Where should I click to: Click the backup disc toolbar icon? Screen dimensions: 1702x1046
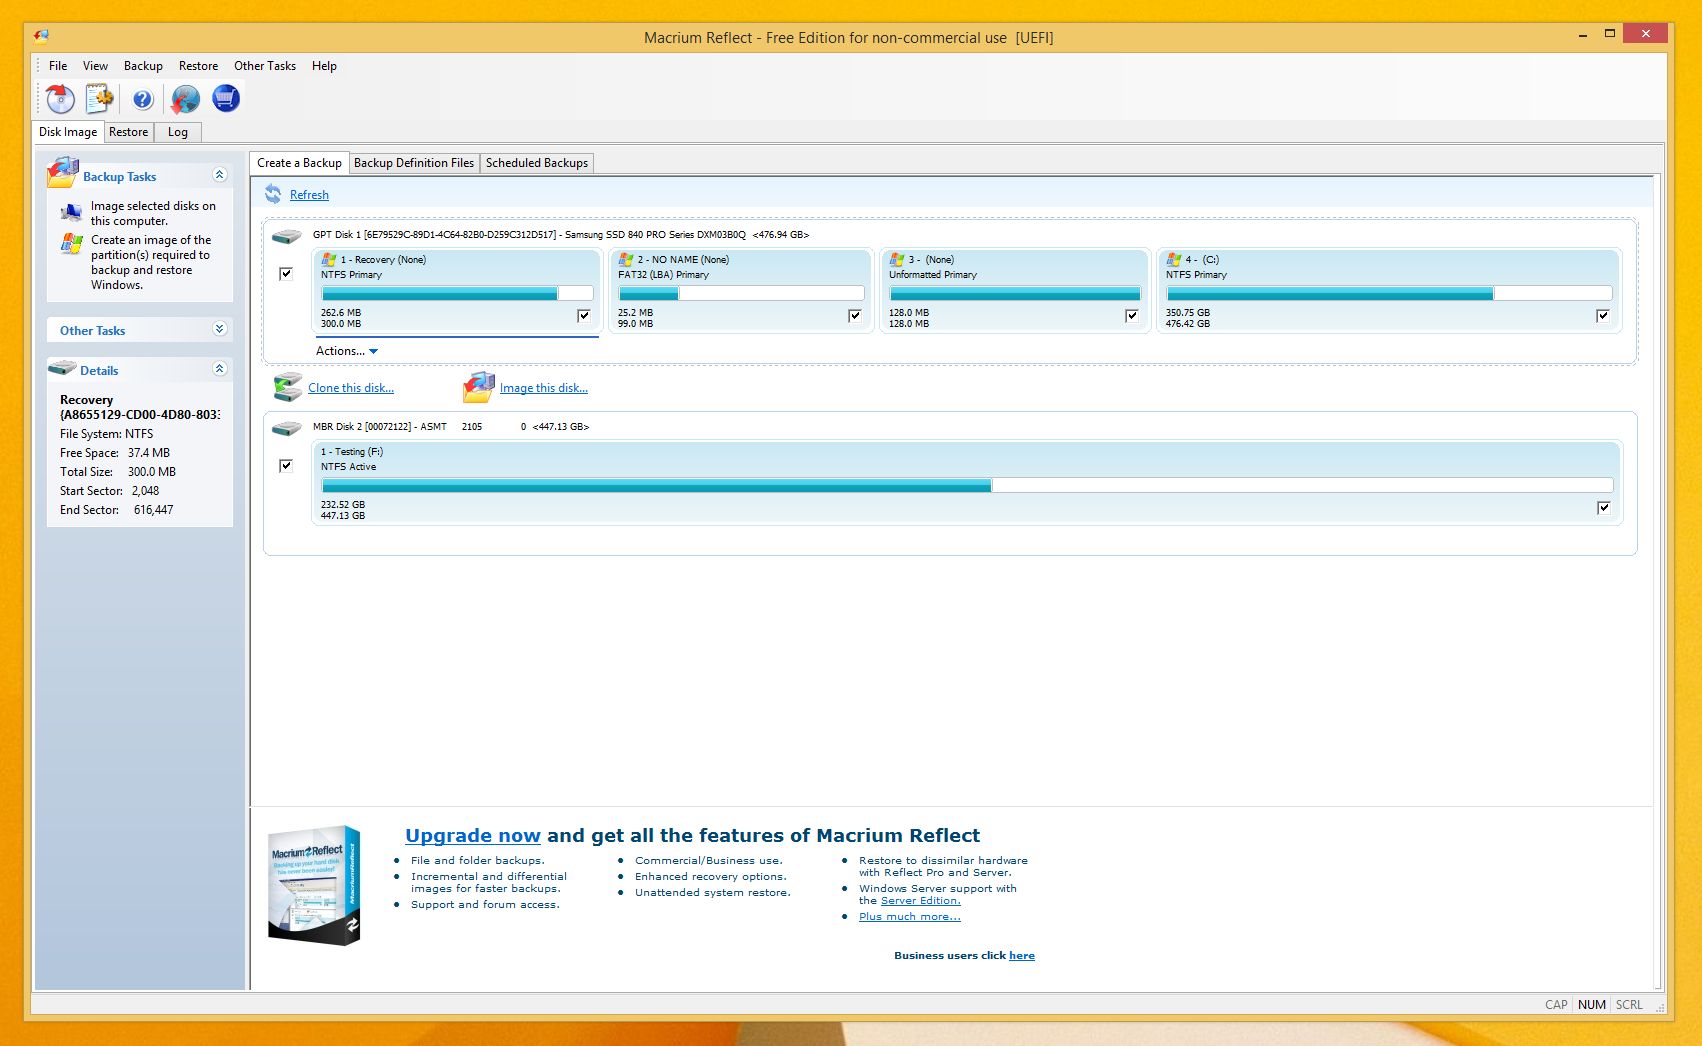coord(60,98)
